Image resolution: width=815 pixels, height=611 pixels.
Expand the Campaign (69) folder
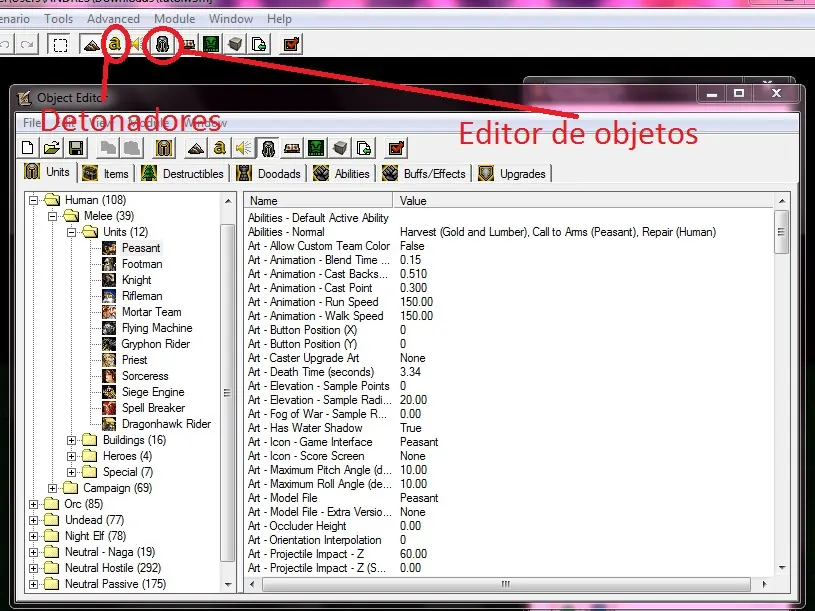[x=52, y=488]
